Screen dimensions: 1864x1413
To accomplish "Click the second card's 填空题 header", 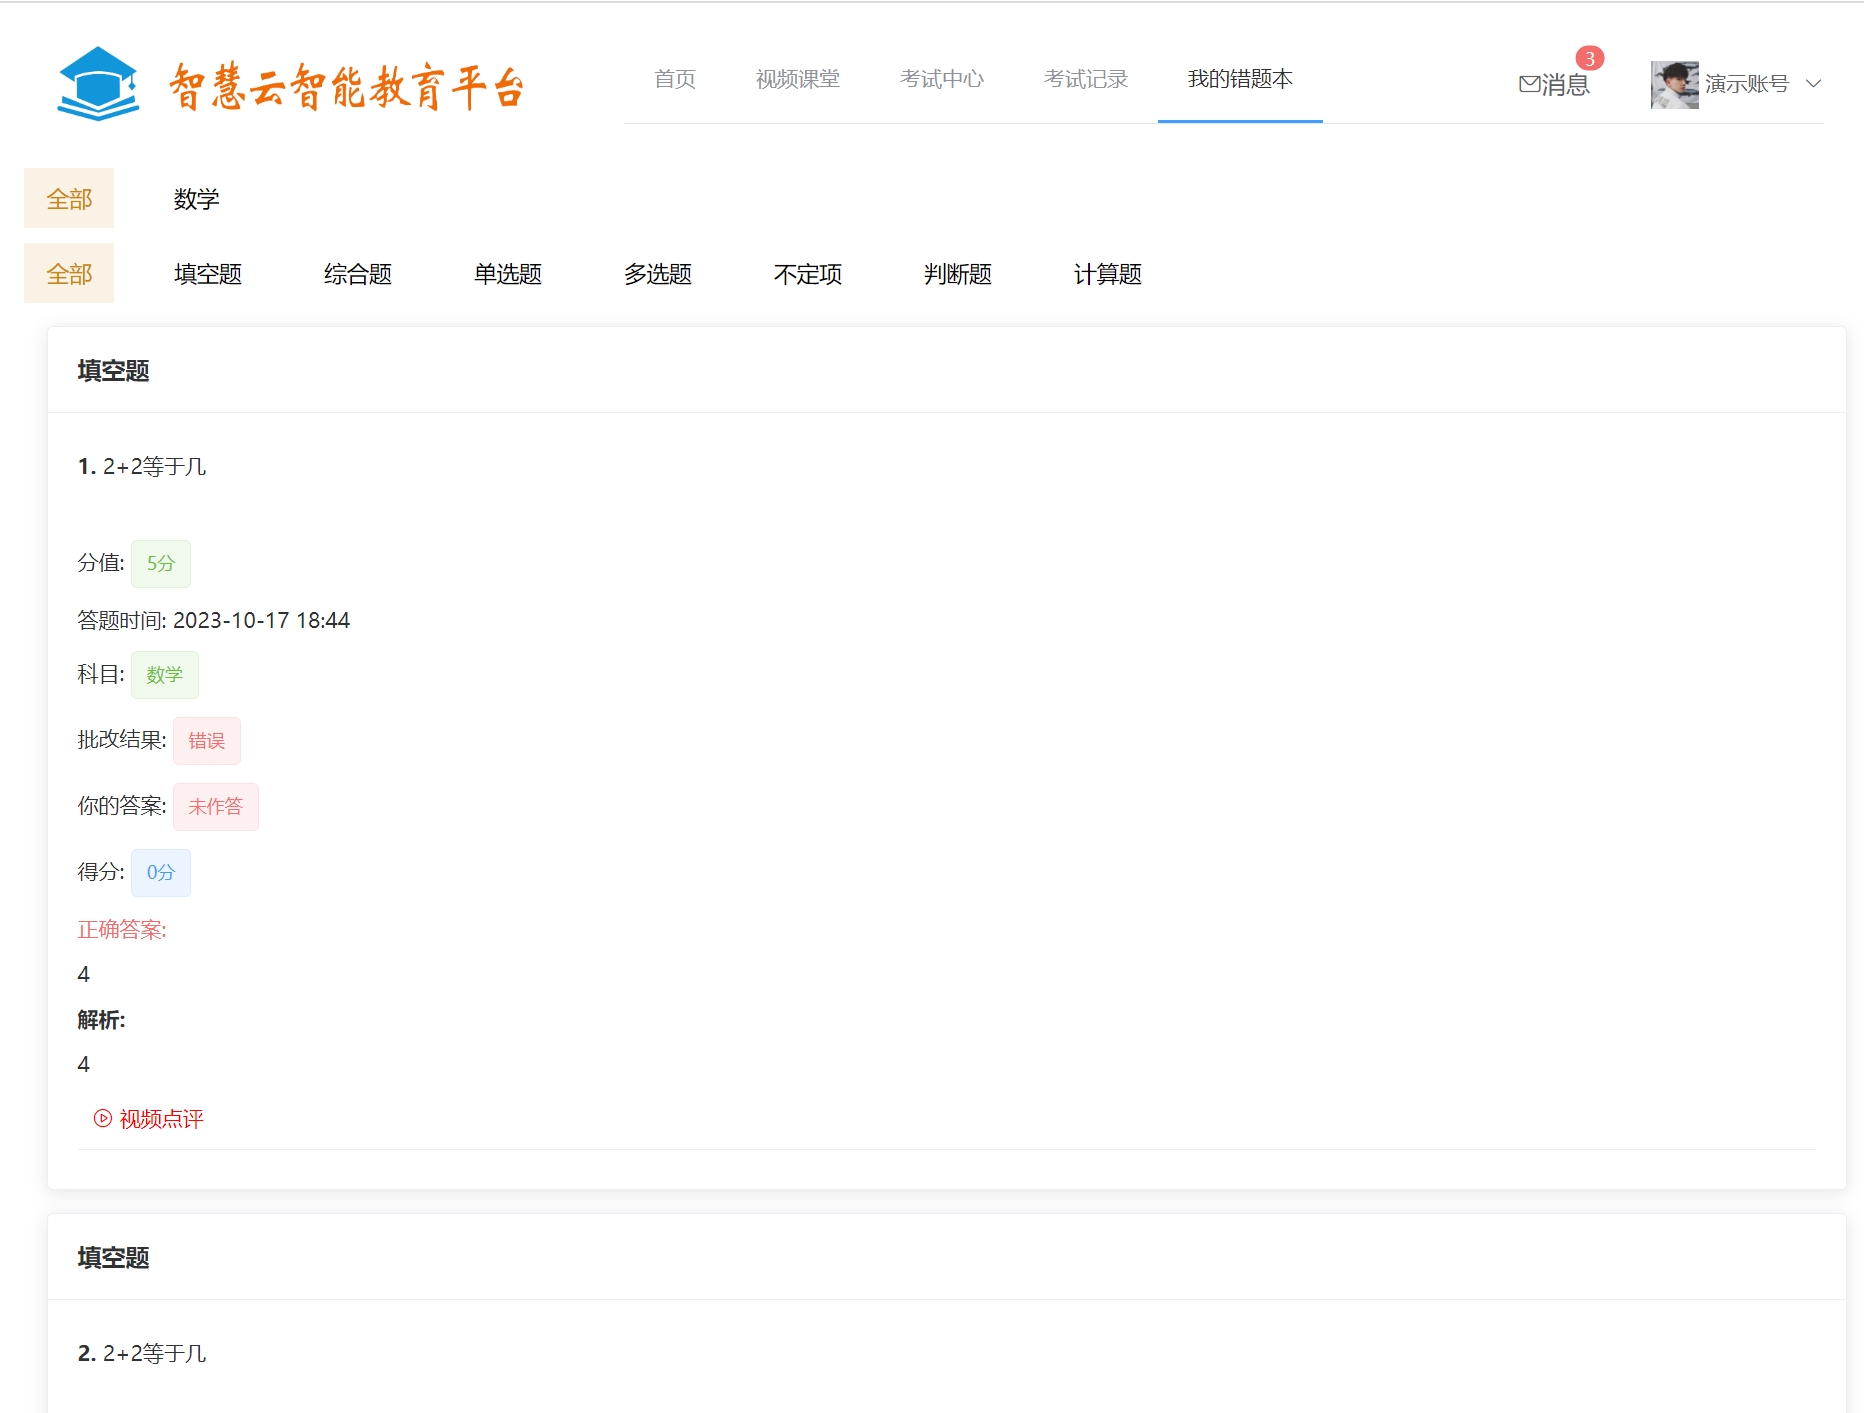I will tap(113, 1258).
